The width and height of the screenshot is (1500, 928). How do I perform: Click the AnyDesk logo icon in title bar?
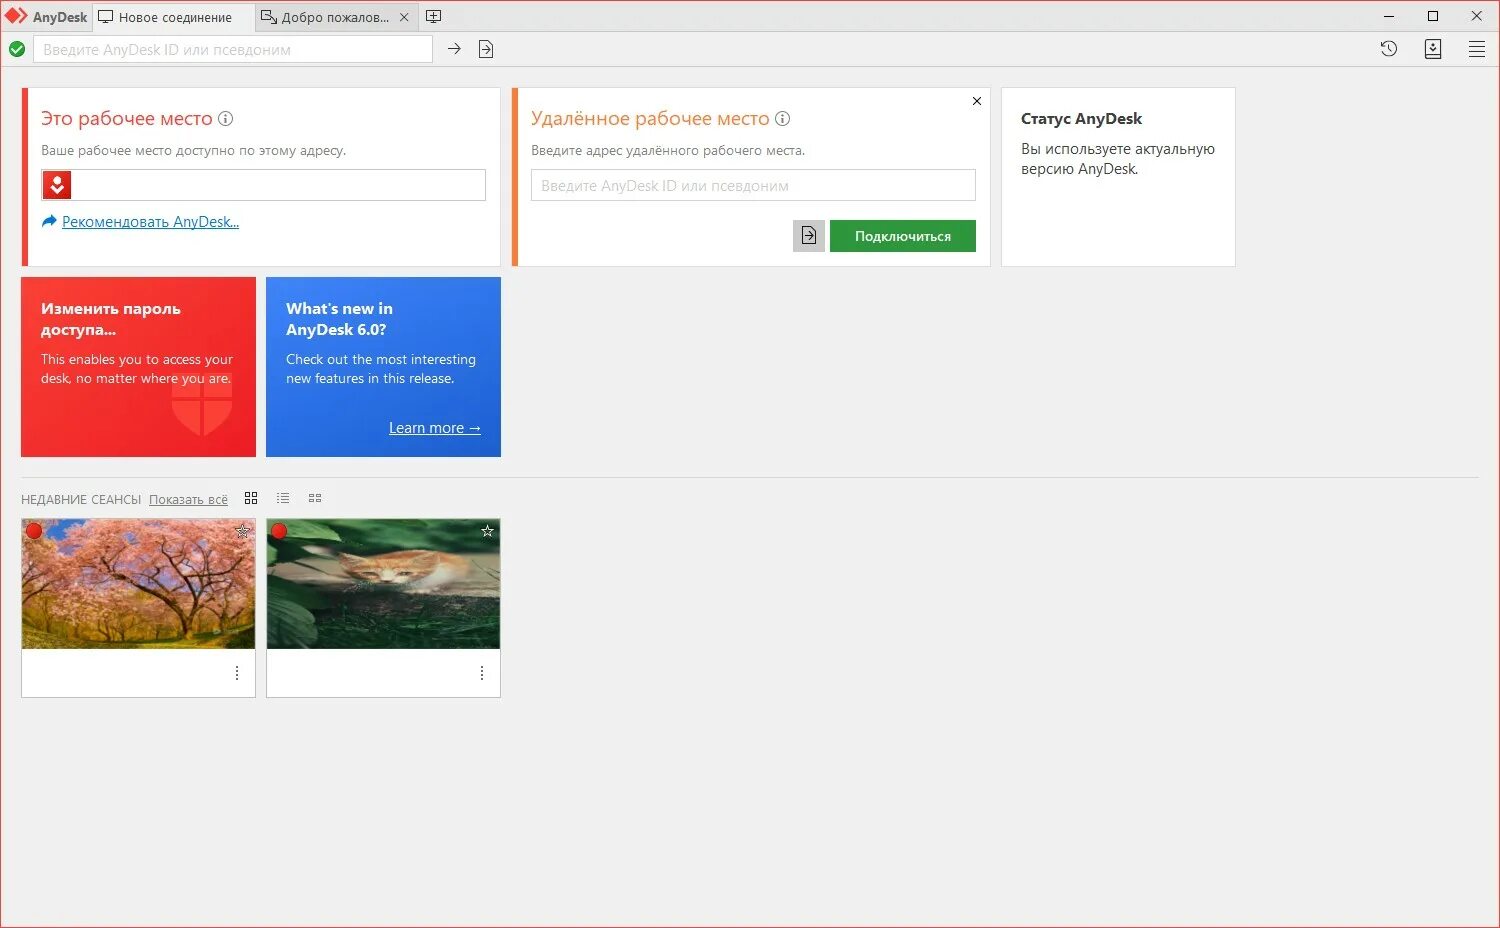coord(16,16)
